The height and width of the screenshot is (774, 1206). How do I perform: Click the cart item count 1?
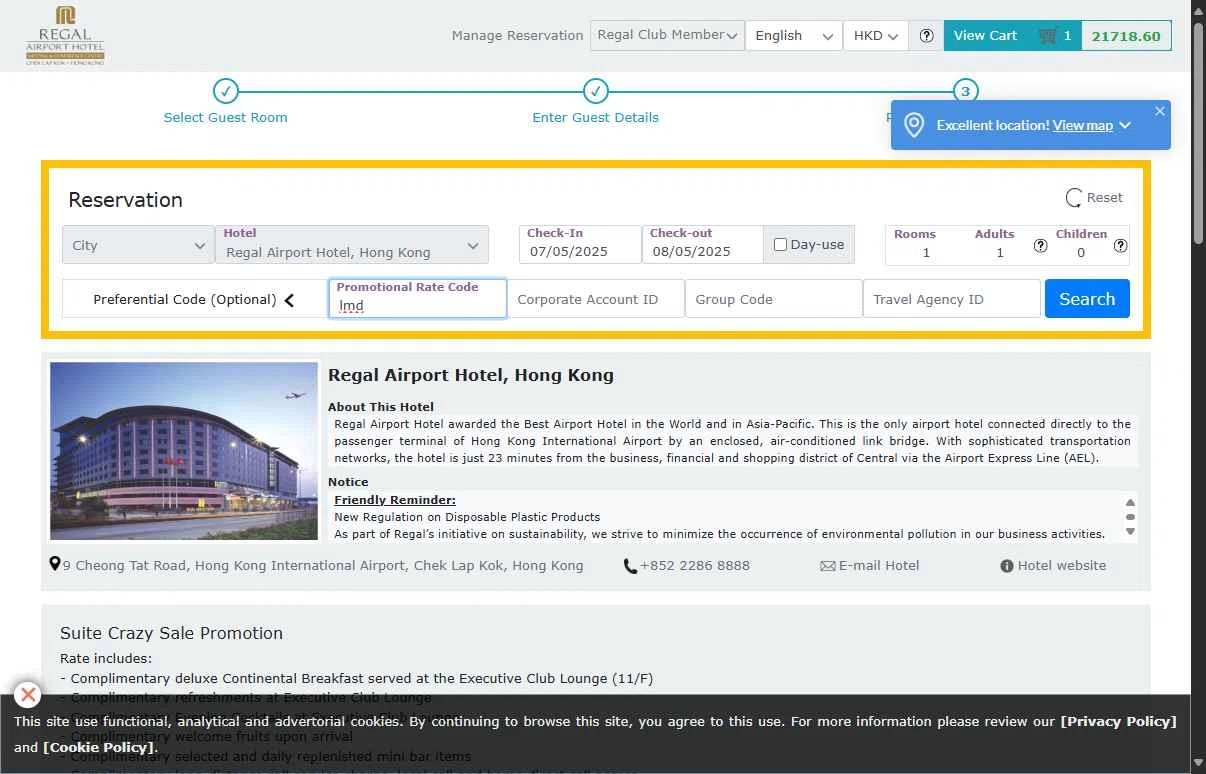pyautogui.click(x=1067, y=36)
